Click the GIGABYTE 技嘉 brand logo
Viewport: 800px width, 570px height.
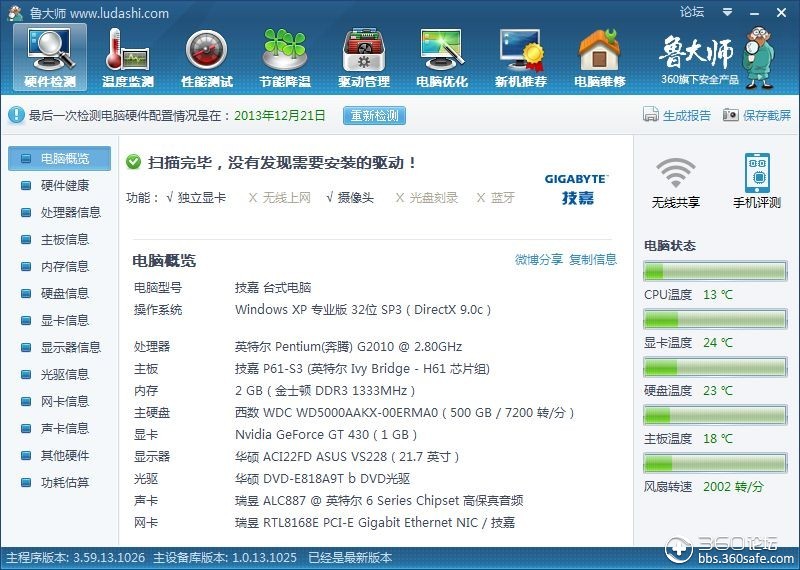(x=577, y=189)
